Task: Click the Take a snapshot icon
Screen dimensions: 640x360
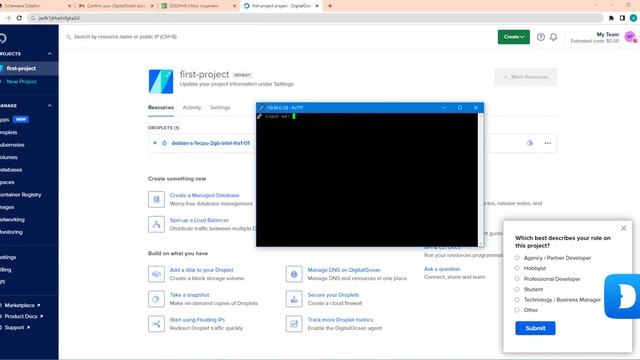Action: 156,299
